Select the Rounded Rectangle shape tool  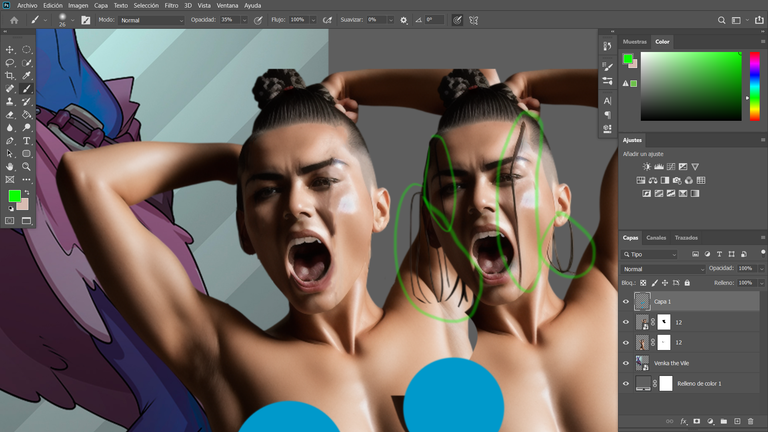pyautogui.click(x=26, y=153)
